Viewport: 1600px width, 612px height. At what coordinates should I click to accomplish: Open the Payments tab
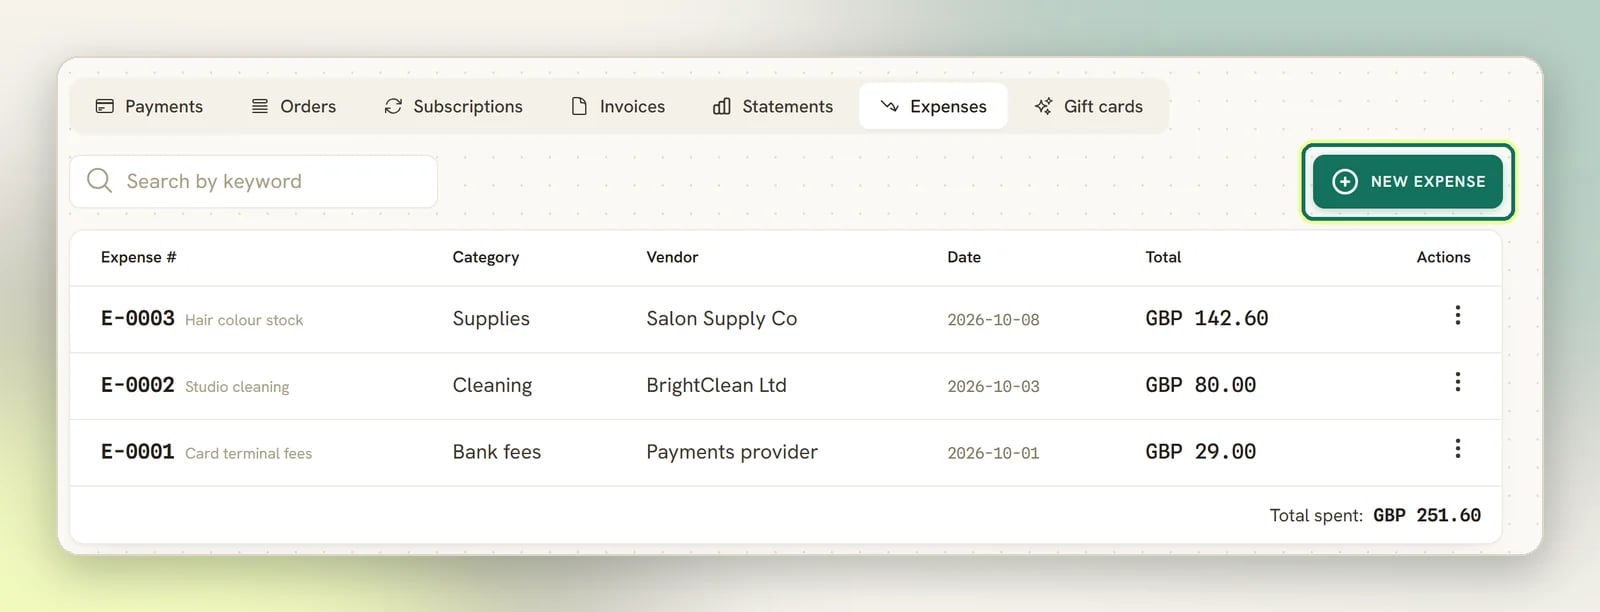[149, 106]
